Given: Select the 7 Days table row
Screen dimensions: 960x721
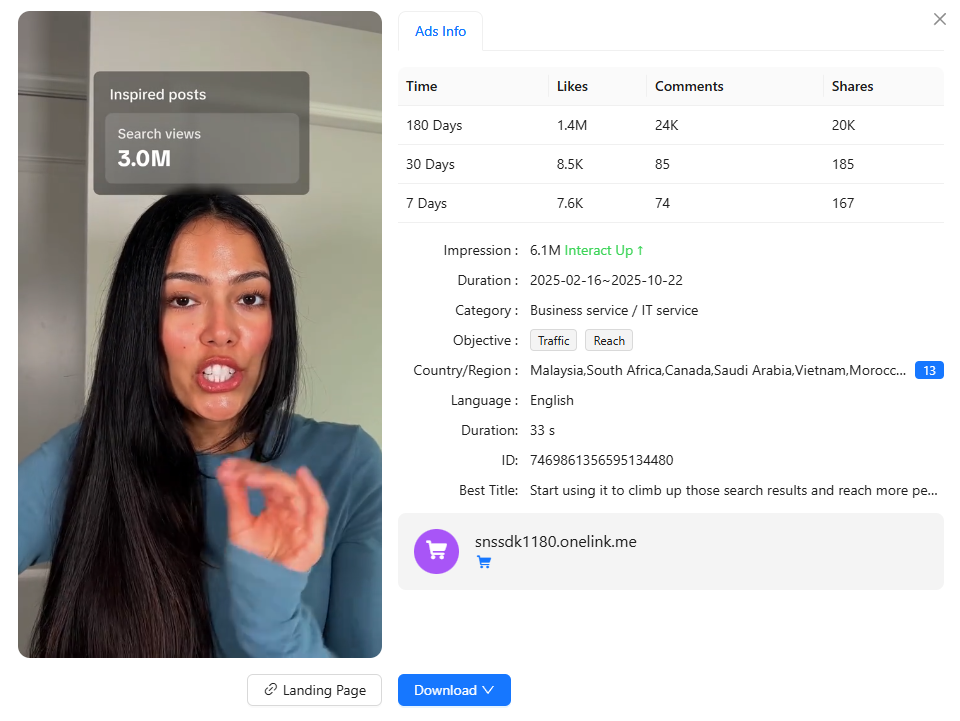Looking at the screenshot, I should [670, 203].
